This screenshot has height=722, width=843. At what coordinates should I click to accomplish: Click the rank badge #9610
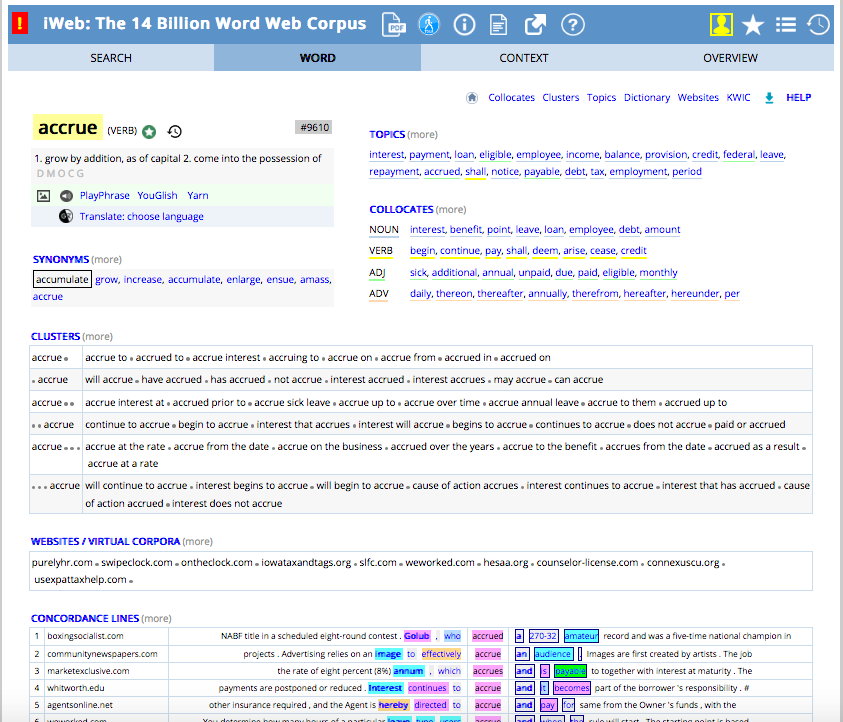pos(314,127)
